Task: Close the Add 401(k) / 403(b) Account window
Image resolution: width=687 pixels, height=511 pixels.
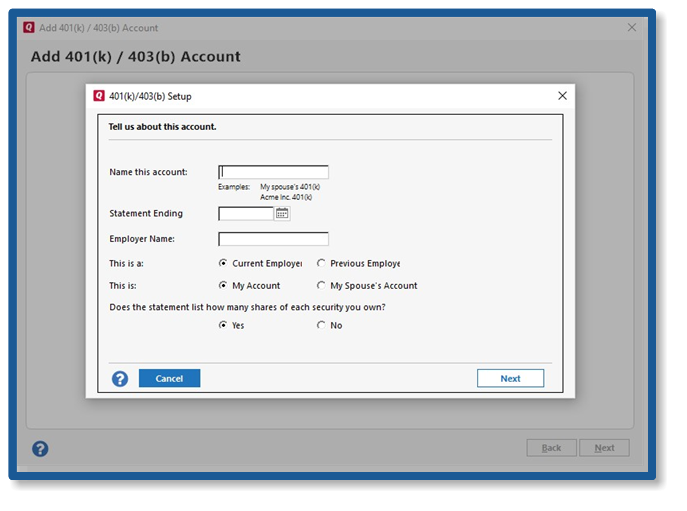Action: coord(631,28)
